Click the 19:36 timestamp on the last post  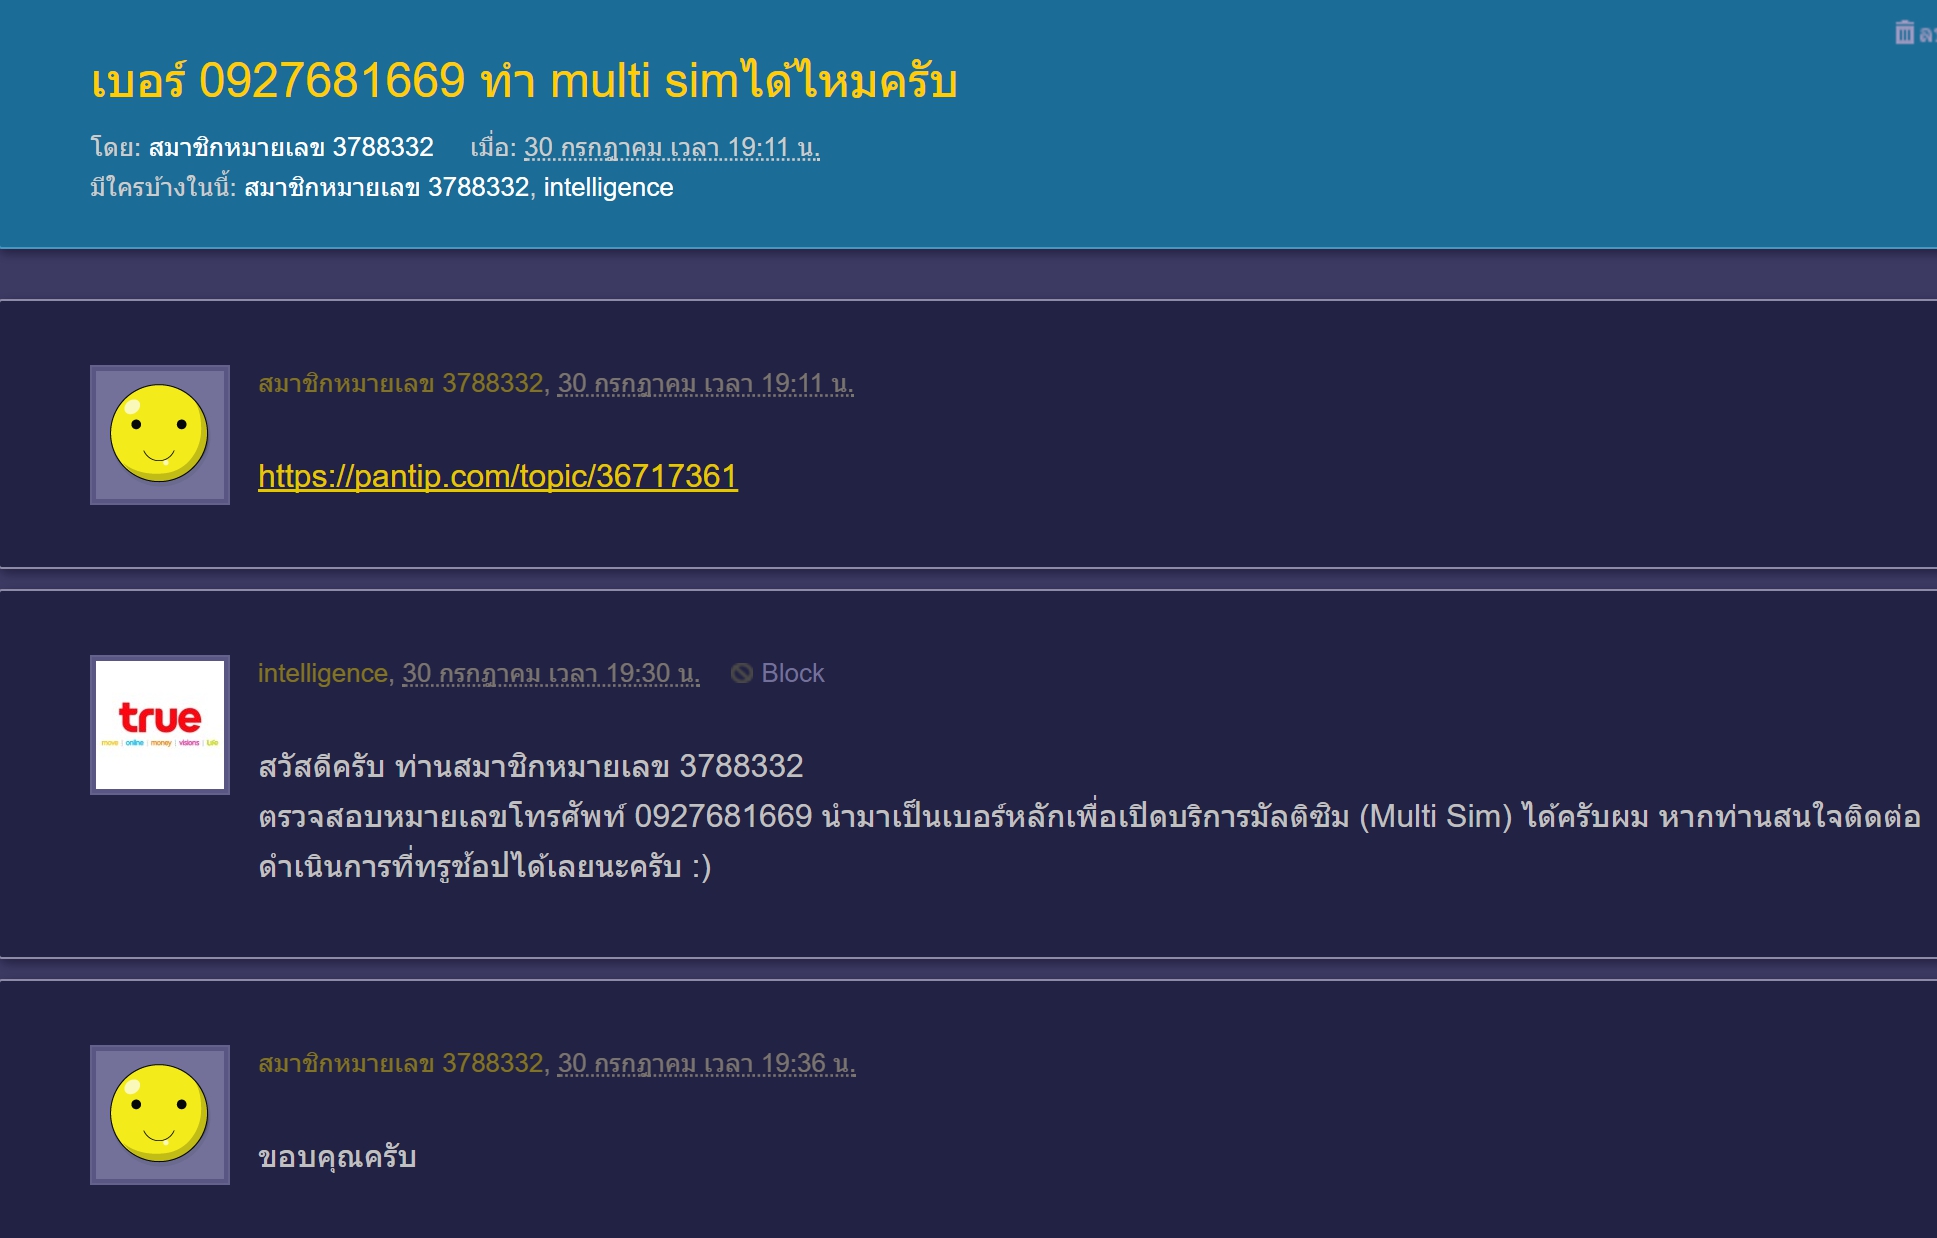tap(706, 1064)
